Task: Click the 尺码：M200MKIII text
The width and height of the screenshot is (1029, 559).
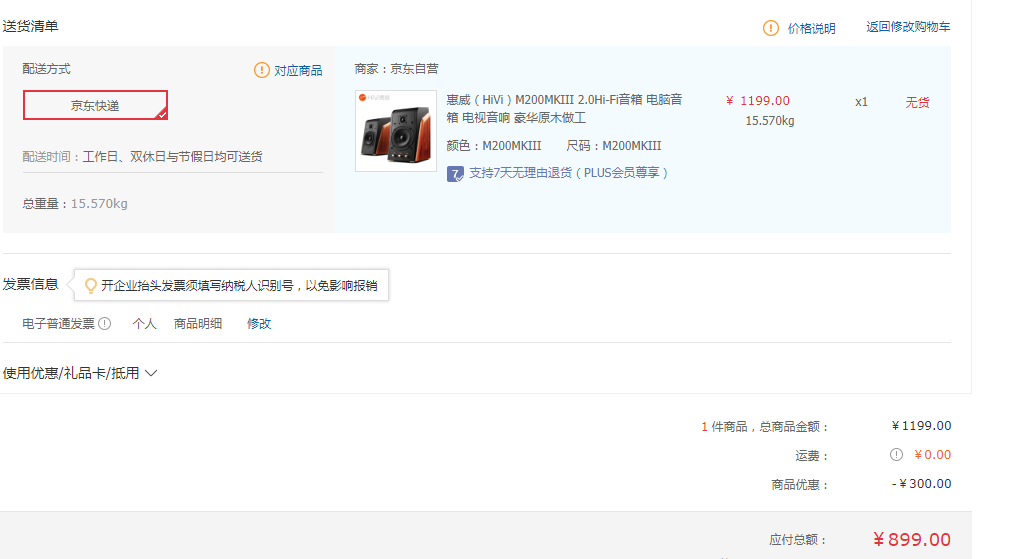Action: 614,146
